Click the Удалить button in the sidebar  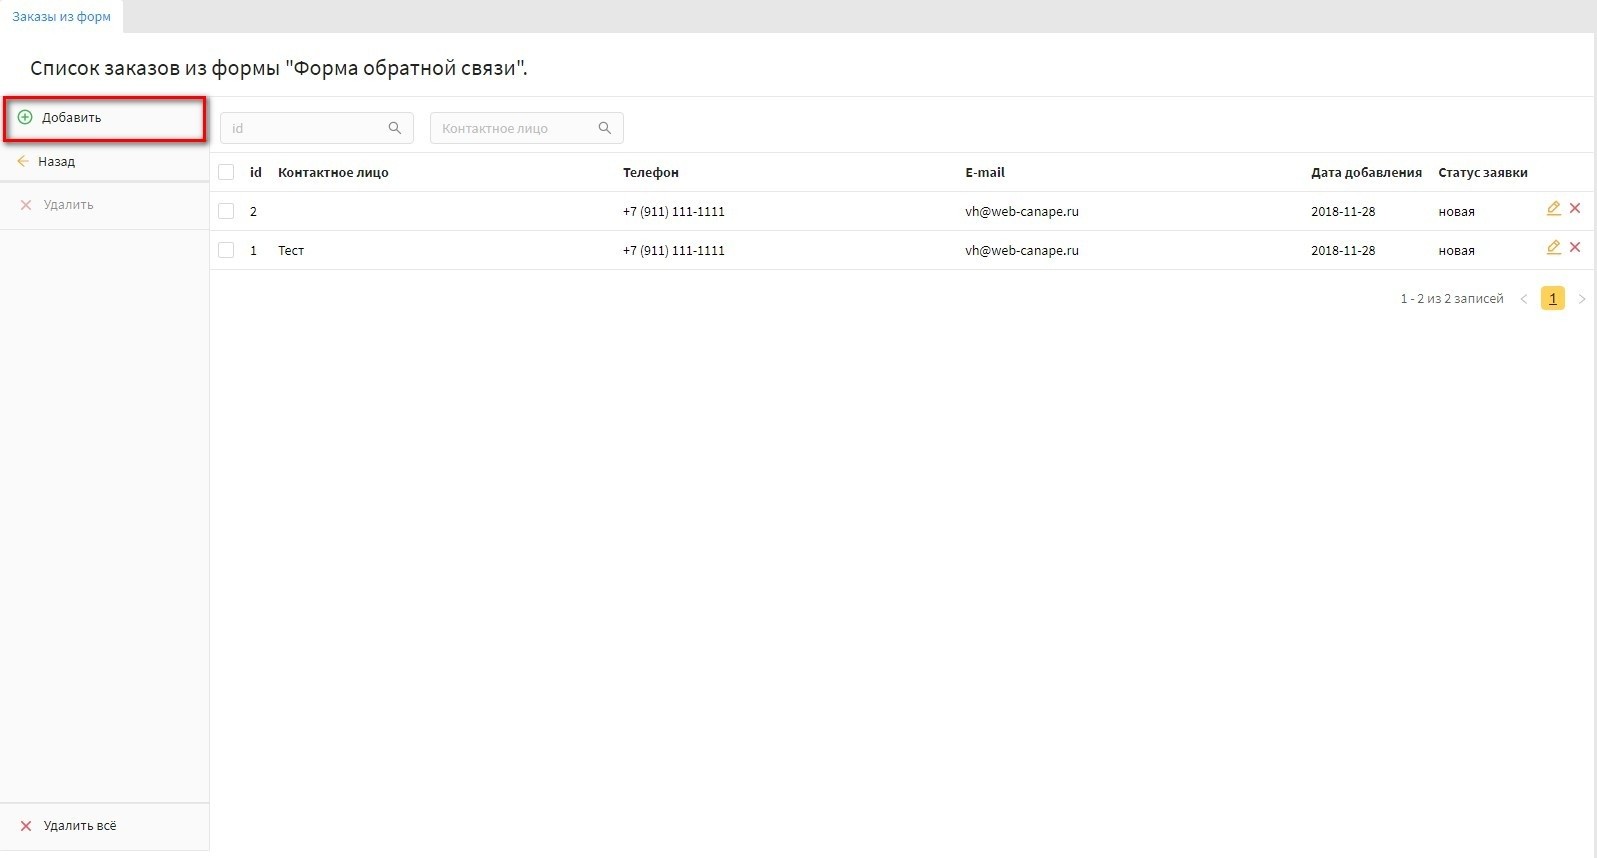coord(68,205)
